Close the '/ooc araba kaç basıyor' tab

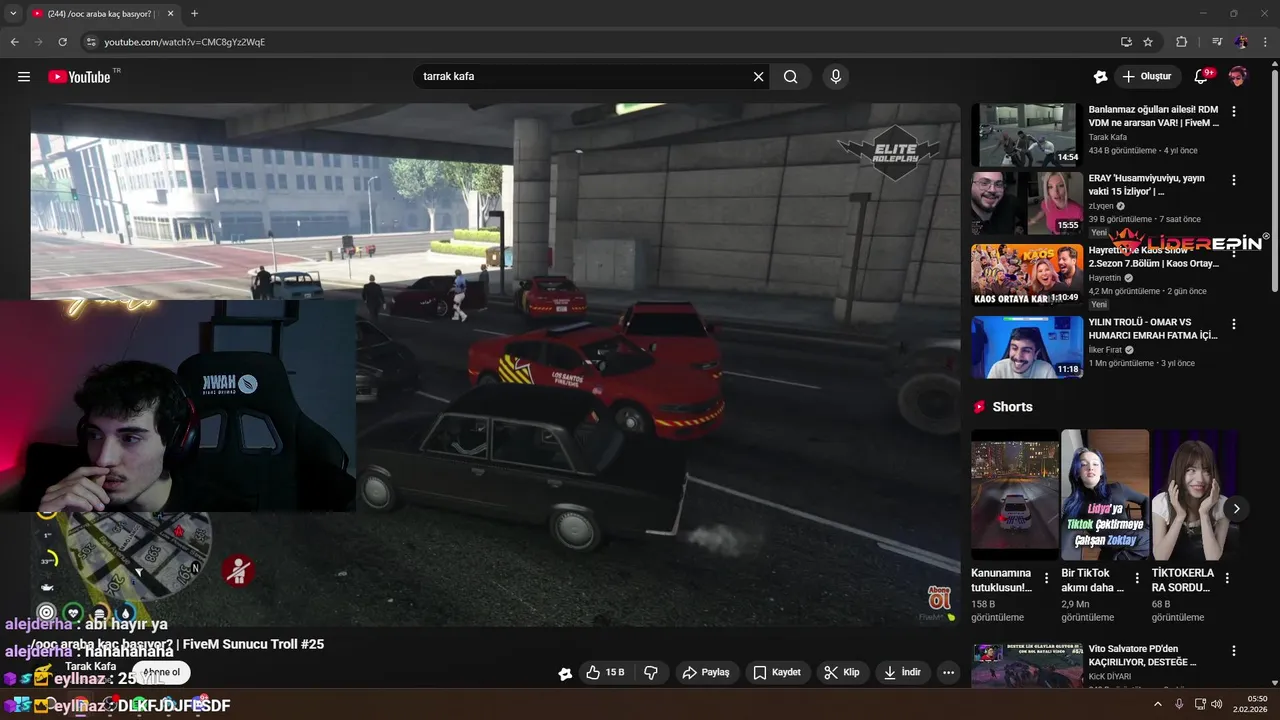[170, 14]
